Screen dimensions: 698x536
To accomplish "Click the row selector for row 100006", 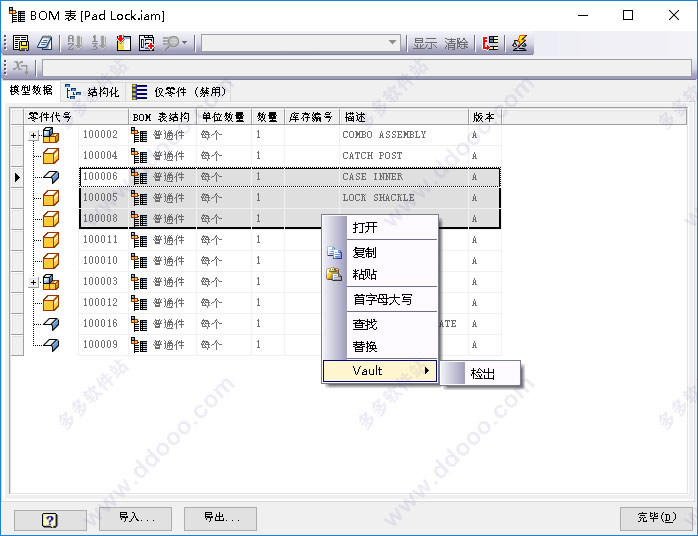I will [x=17, y=177].
